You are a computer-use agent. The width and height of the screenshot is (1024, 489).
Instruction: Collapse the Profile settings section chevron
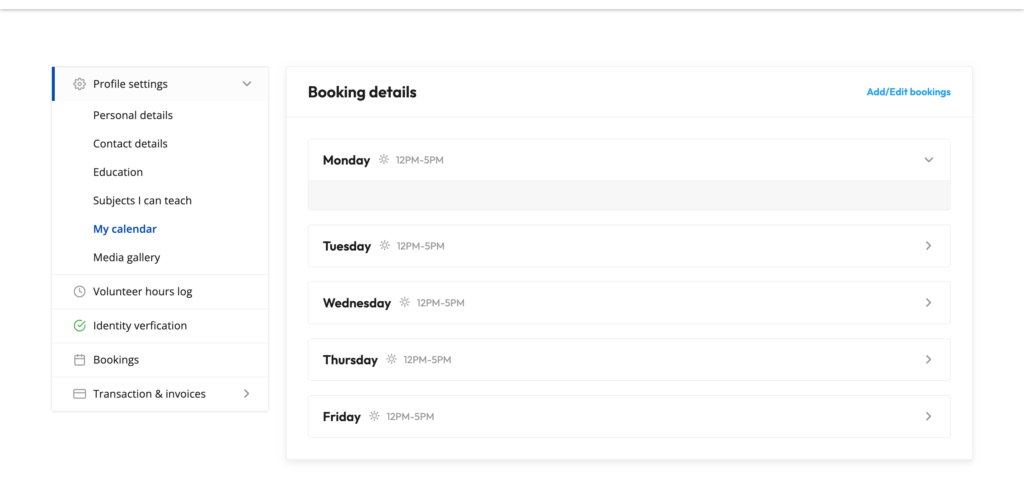tap(247, 84)
